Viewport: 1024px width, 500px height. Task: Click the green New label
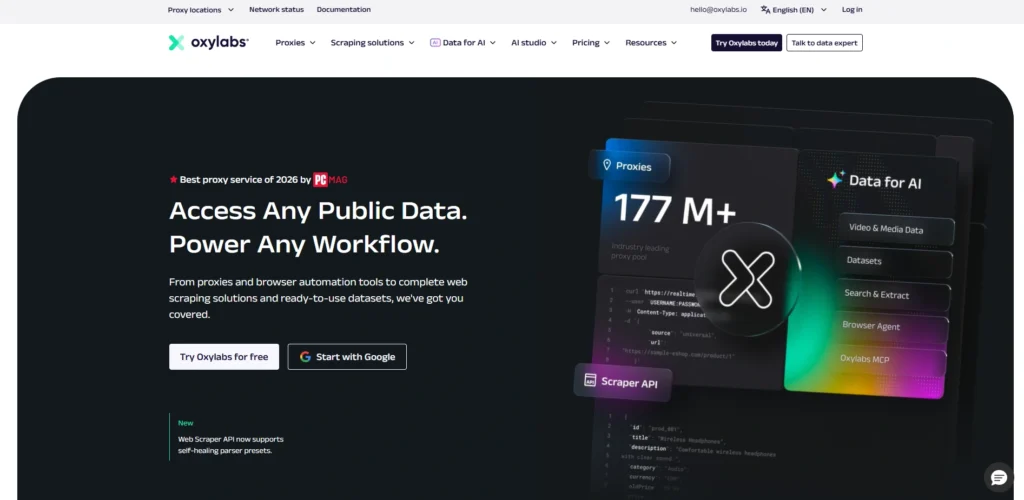pyautogui.click(x=185, y=423)
